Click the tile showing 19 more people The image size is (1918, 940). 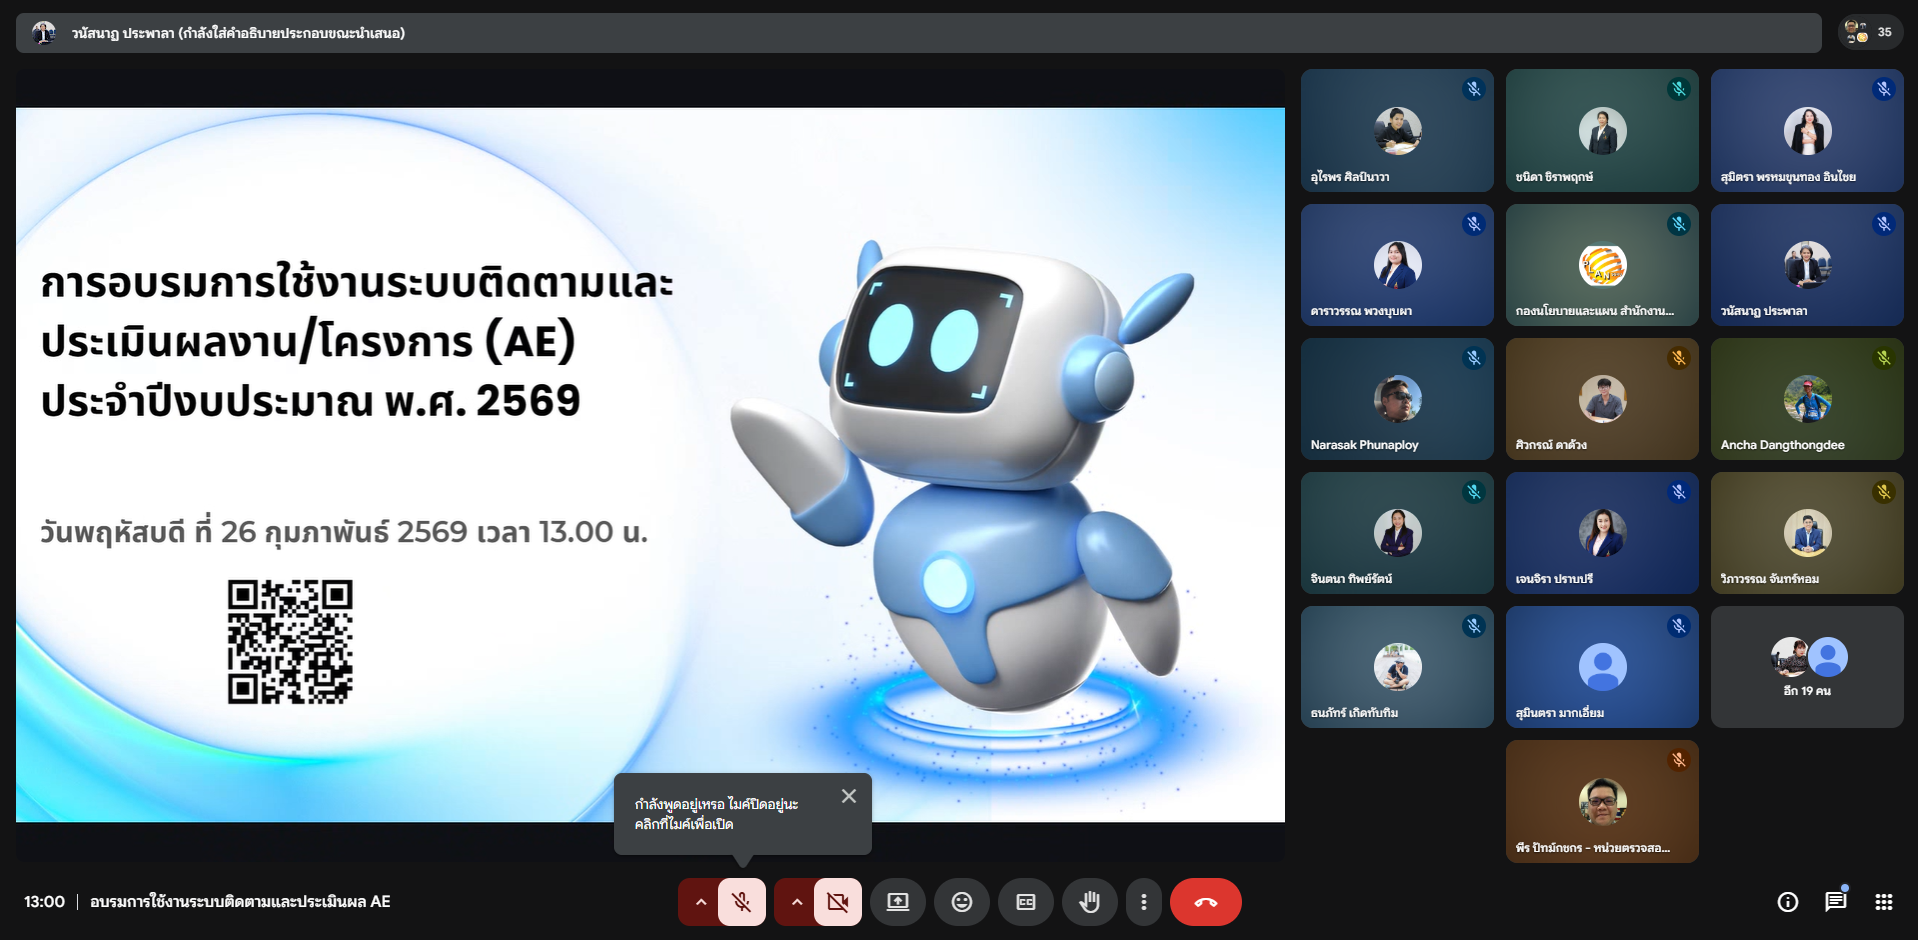coord(1806,667)
